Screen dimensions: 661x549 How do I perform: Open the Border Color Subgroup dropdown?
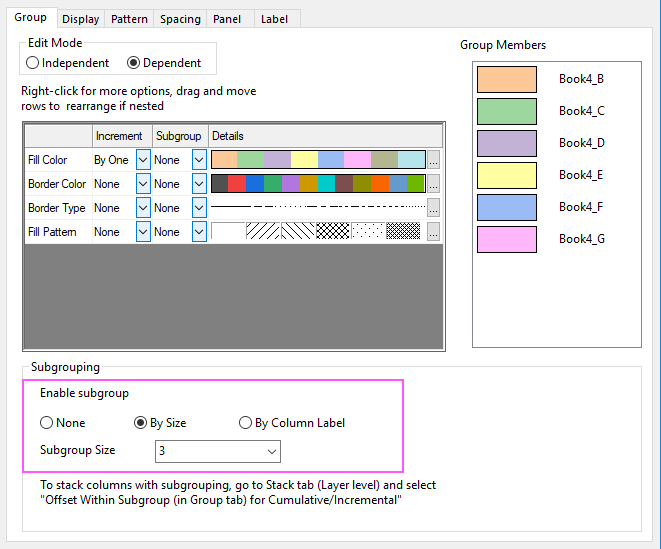(199, 184)
